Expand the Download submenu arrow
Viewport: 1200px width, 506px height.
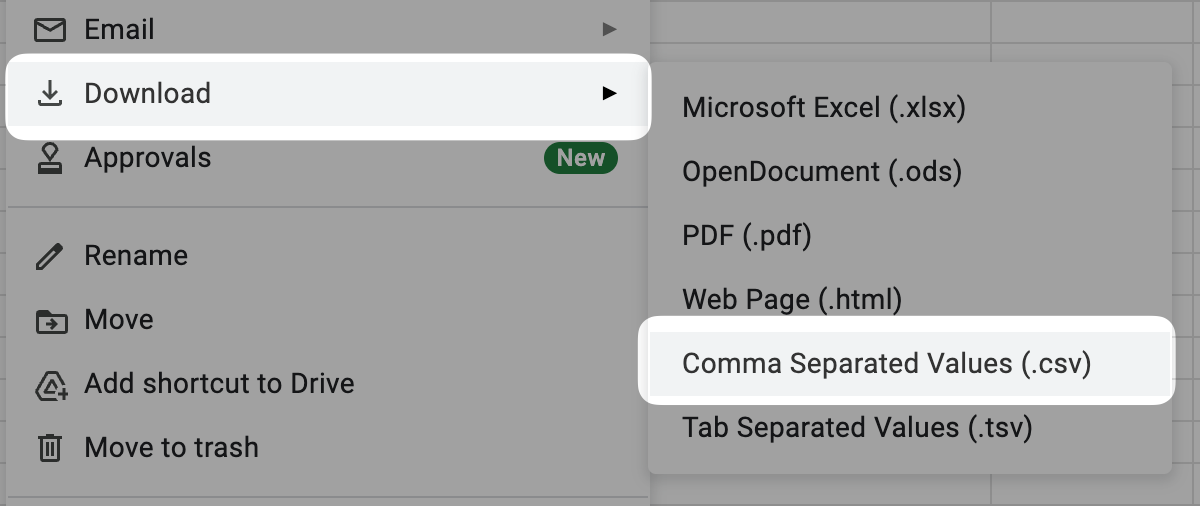[609, 94]
